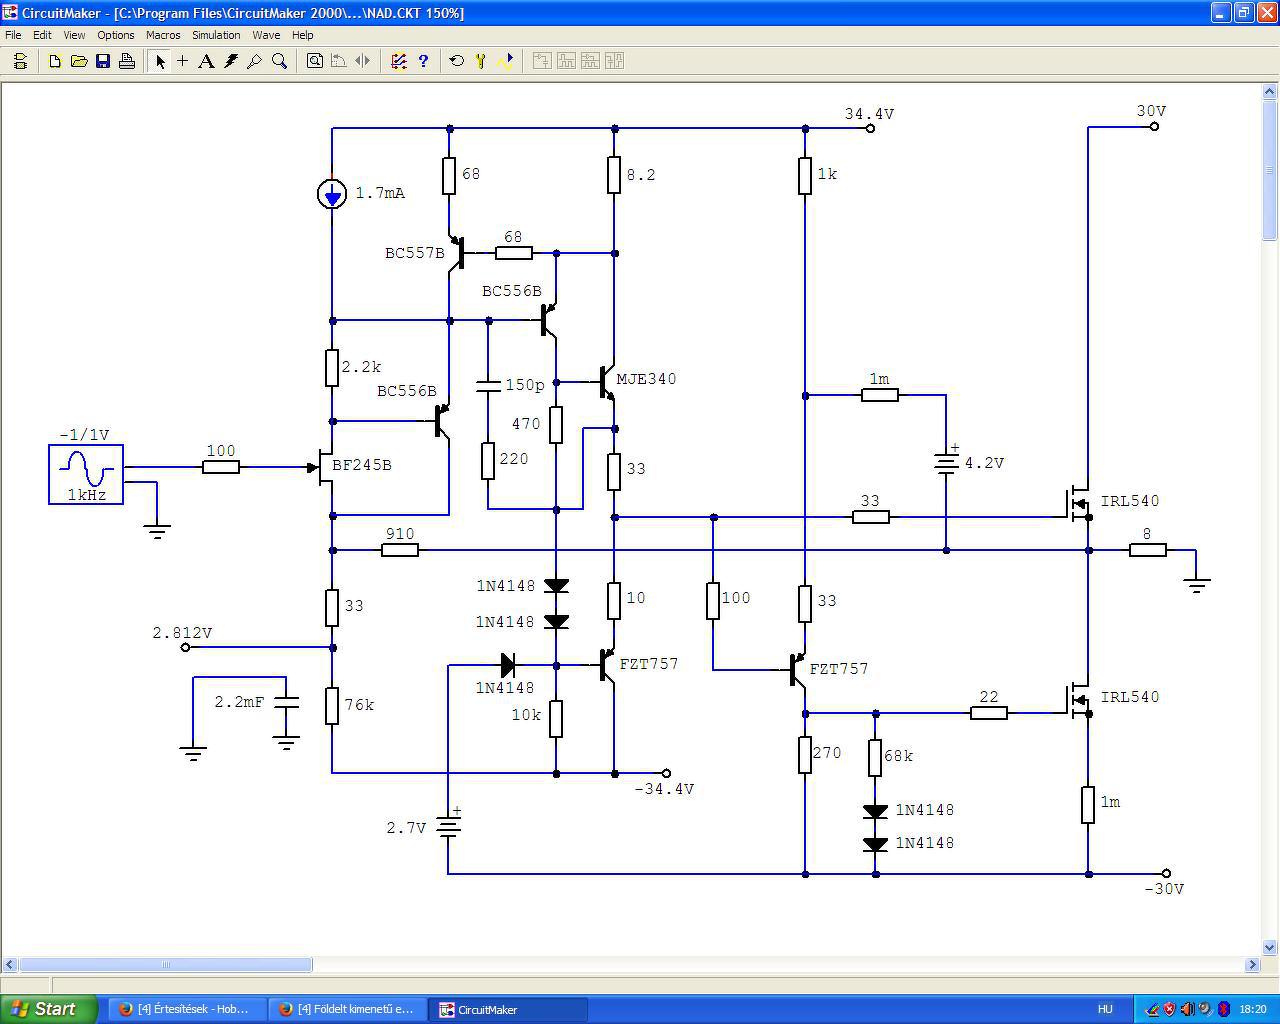The height and width of the screenshot is (1024, 1280).
Task: Click the vertical scrollbar thumb
Action: click(1270, 170)
